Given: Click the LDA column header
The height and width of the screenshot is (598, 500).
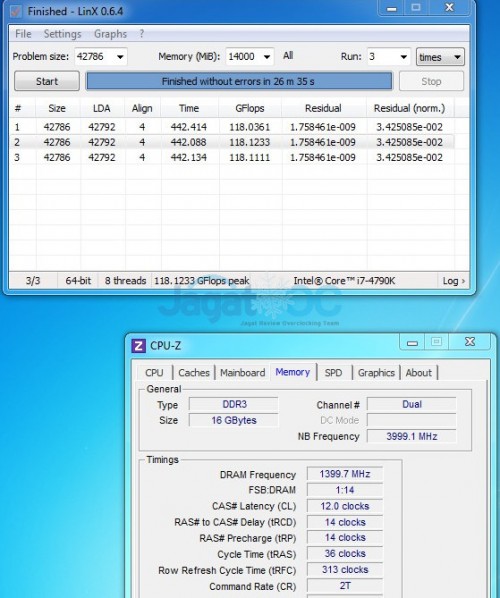Looking at the screenshot, I should [102, 108].
